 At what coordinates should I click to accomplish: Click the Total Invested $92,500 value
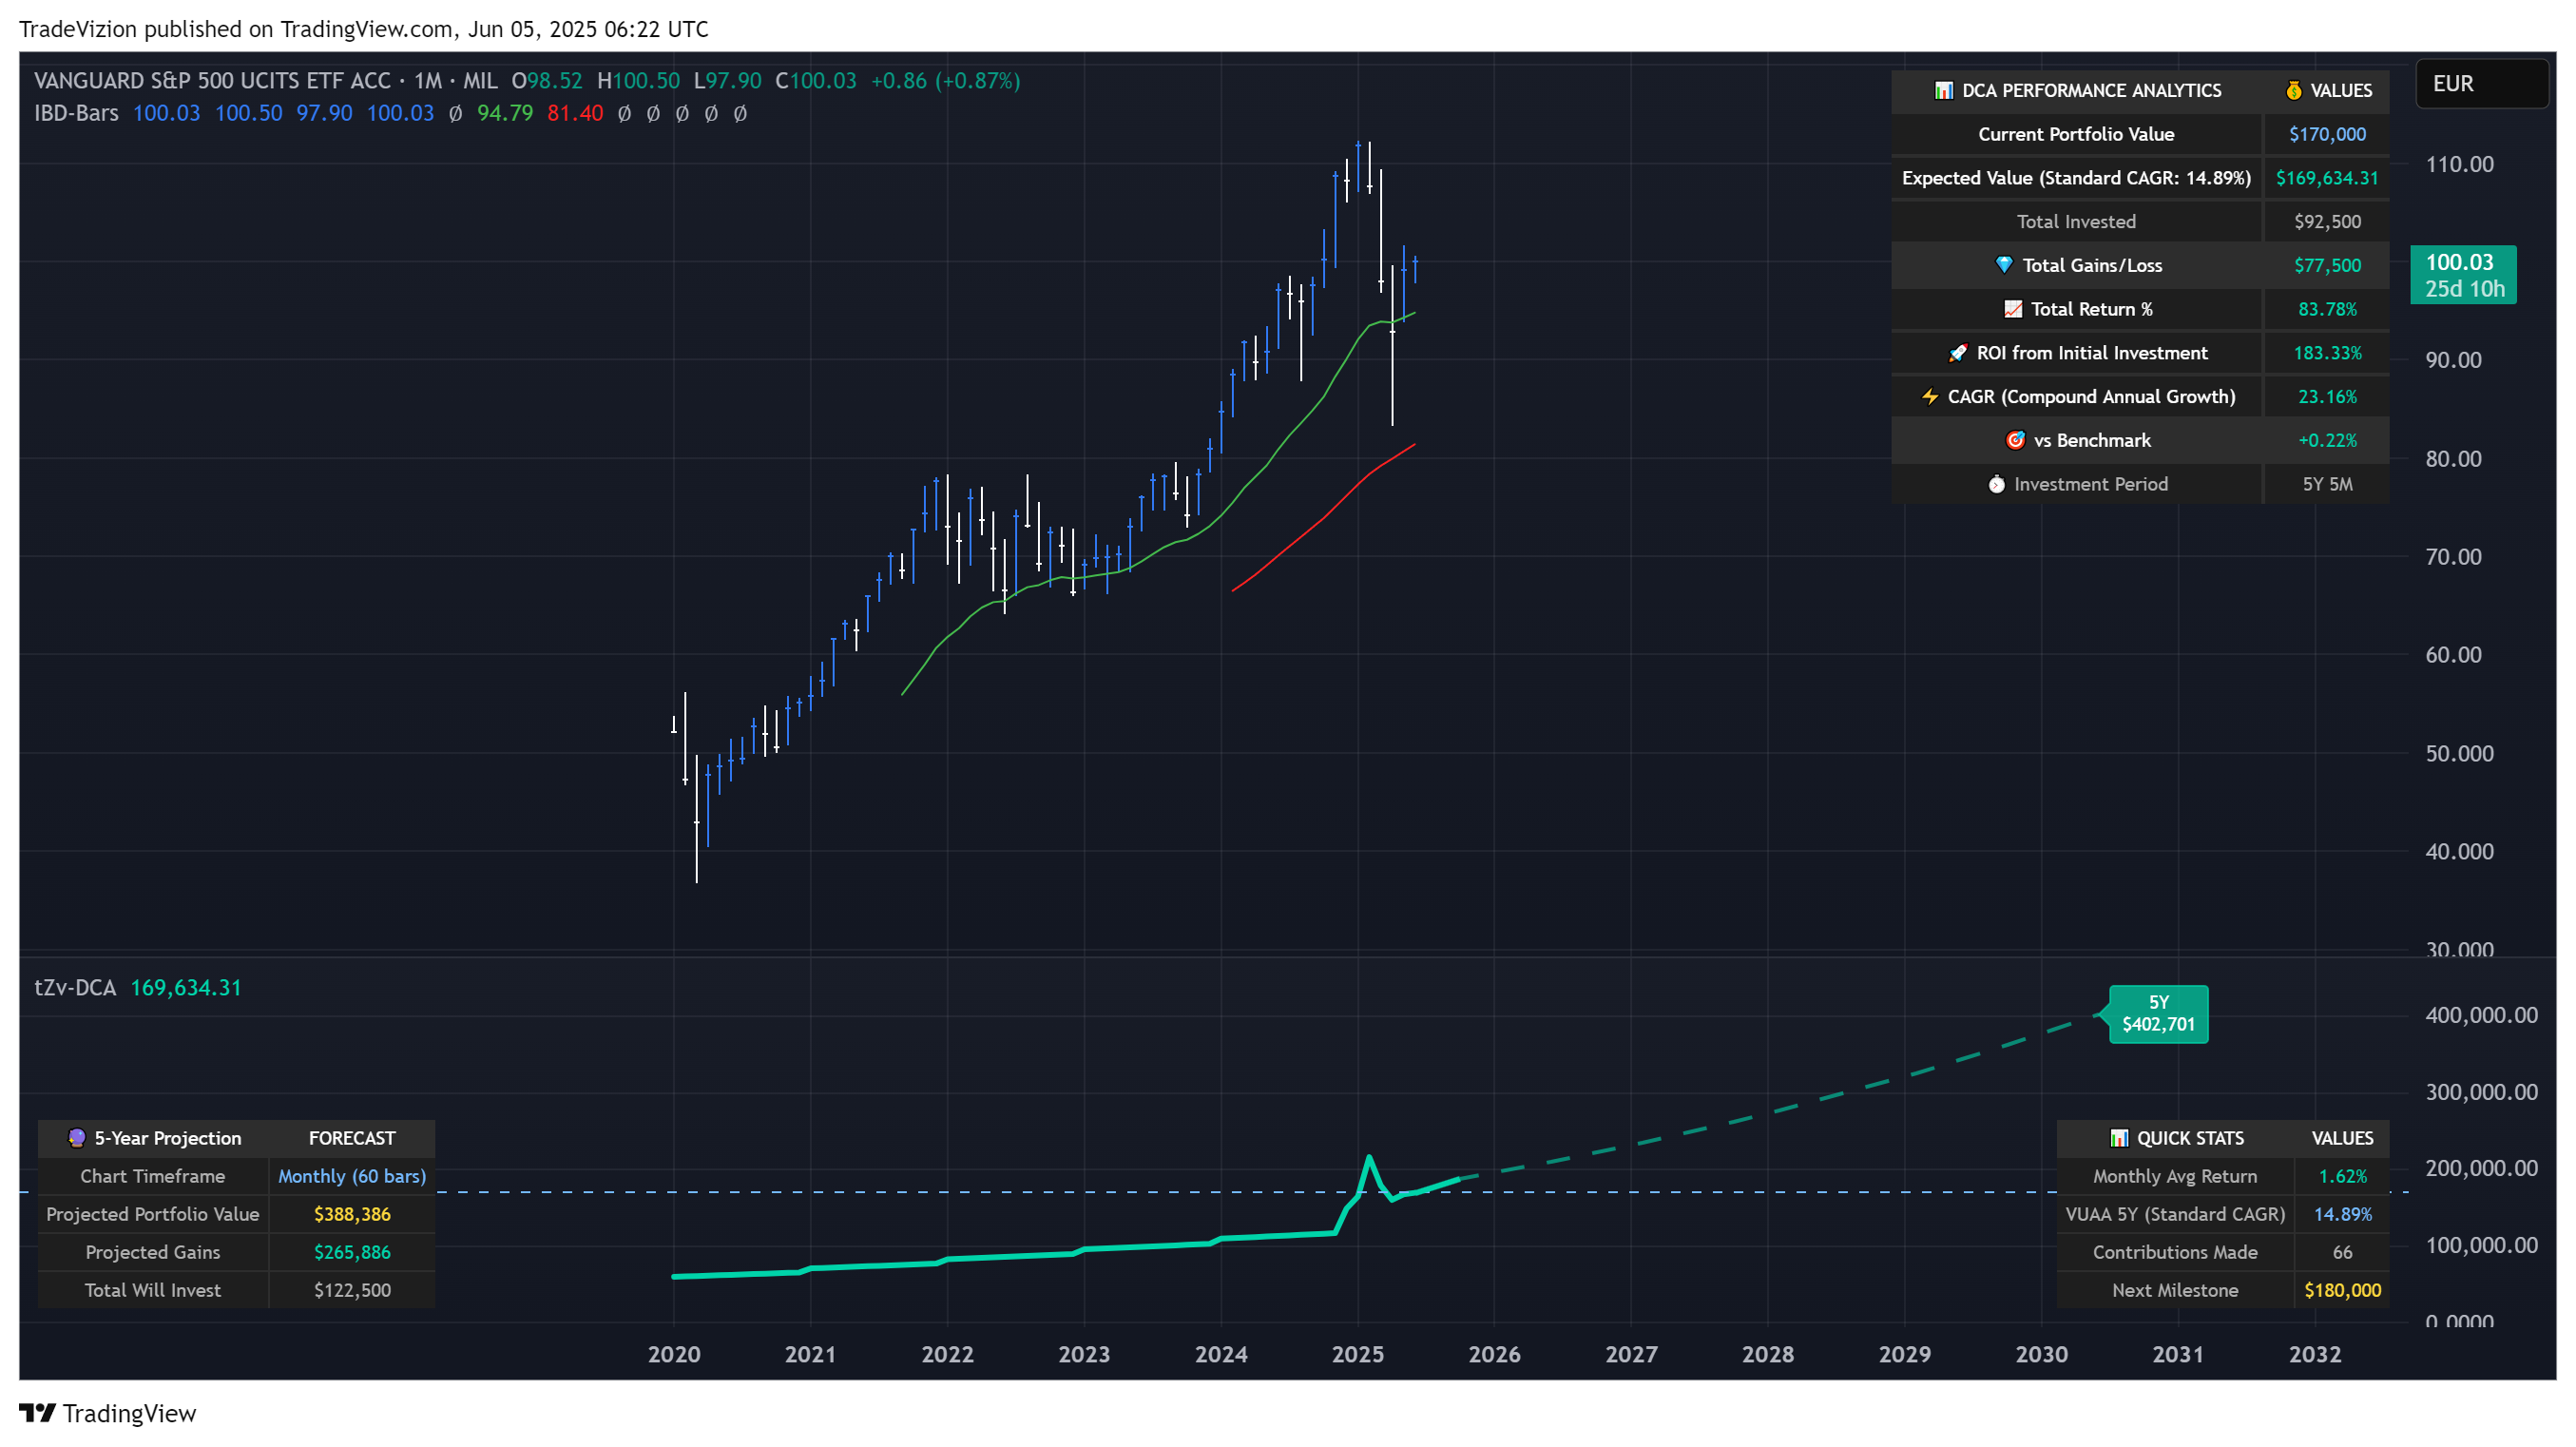tap(2327, 222)
